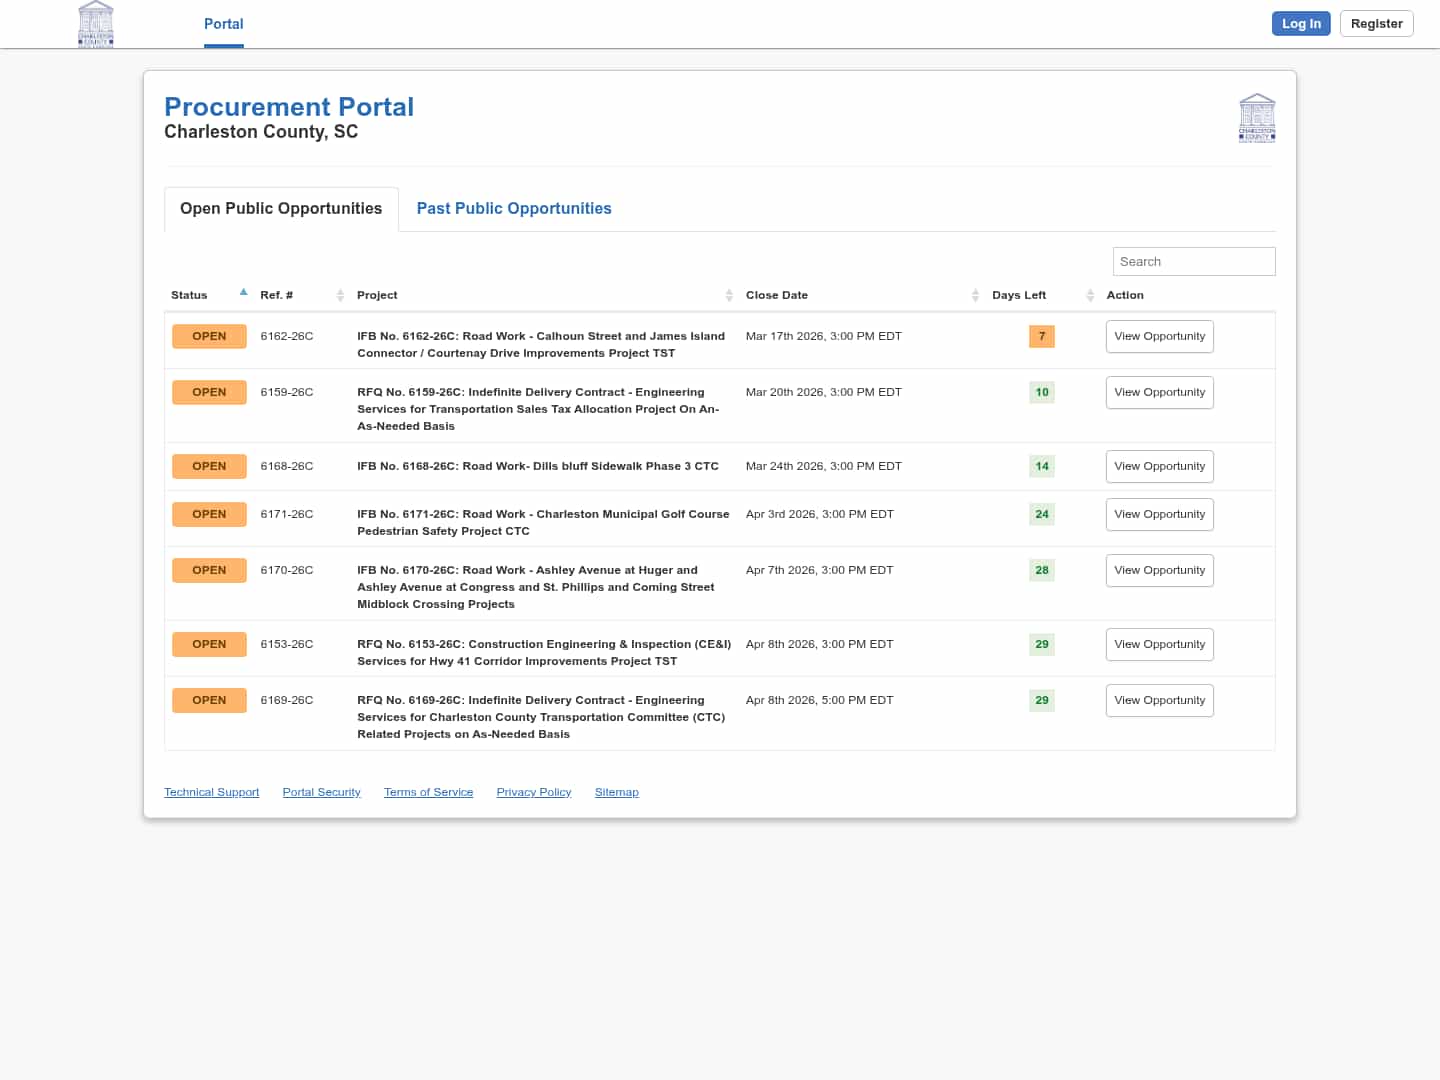Select the Open Public Opportunities tab
Image resolution: width=1440 pixels, height=1080 pixels.
pyautogui.click(x=281, y=208)
